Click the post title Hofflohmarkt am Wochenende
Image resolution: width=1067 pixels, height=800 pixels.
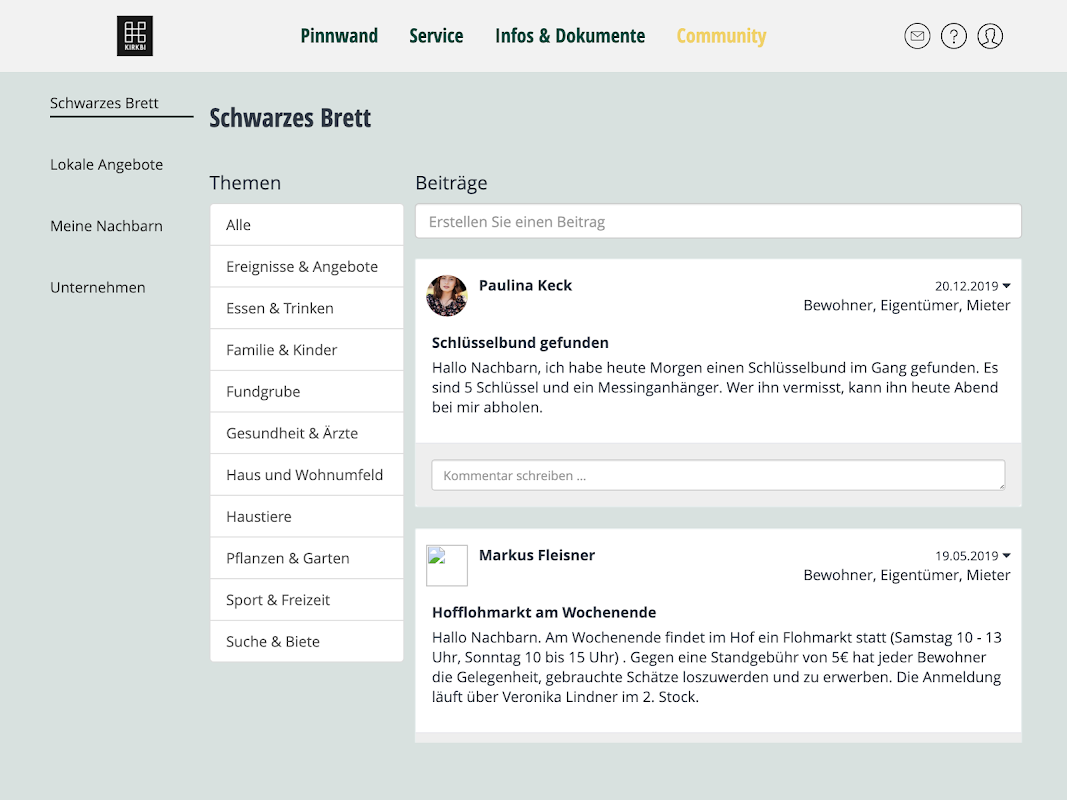pyautogui.click(x=544, y=612)
